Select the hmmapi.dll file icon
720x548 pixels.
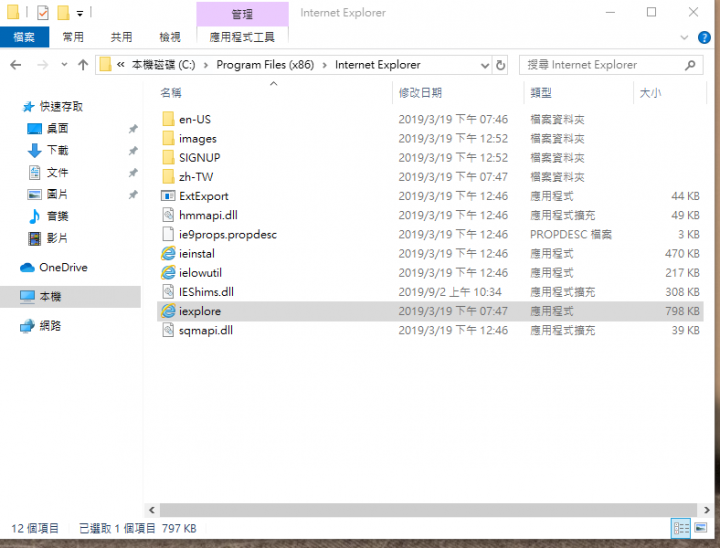pos(168,215)
